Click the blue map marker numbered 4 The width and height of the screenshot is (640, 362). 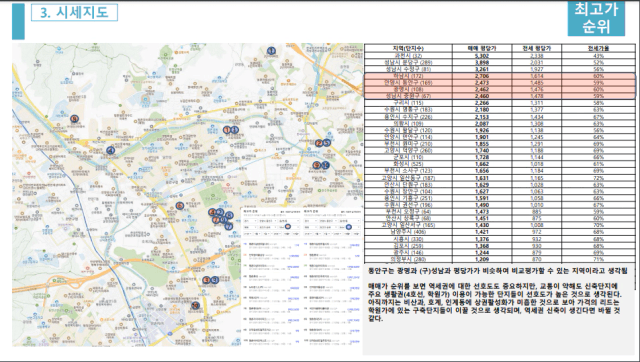(110, 150)
